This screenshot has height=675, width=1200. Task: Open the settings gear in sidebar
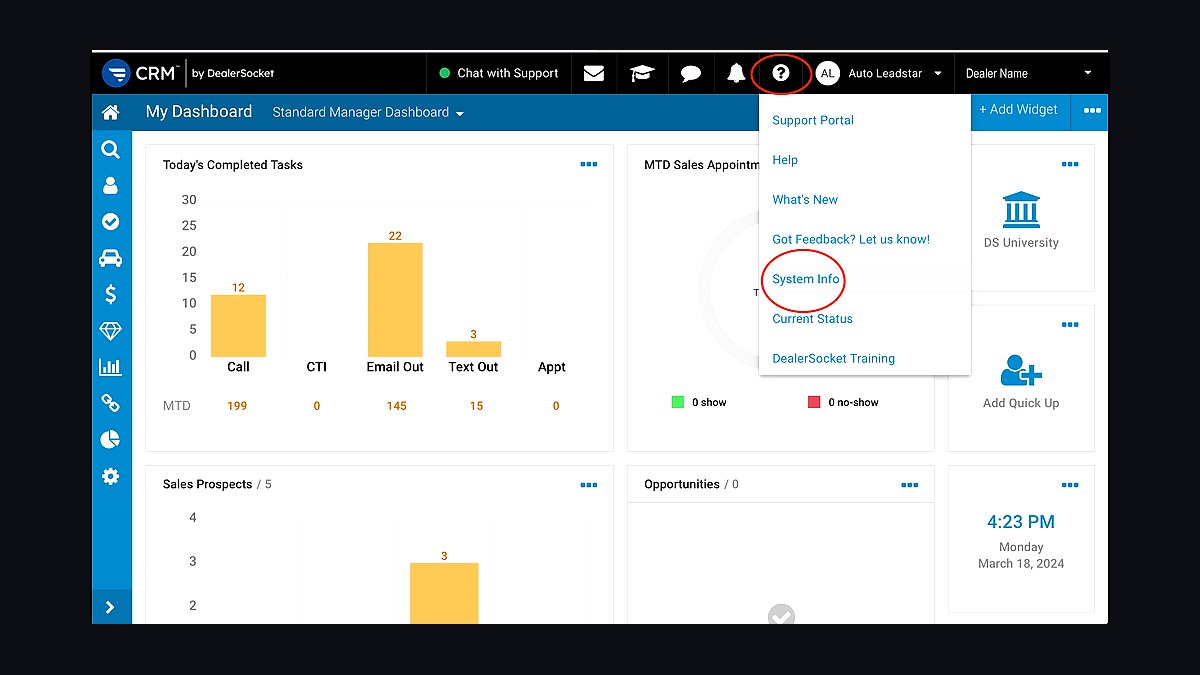111,476
